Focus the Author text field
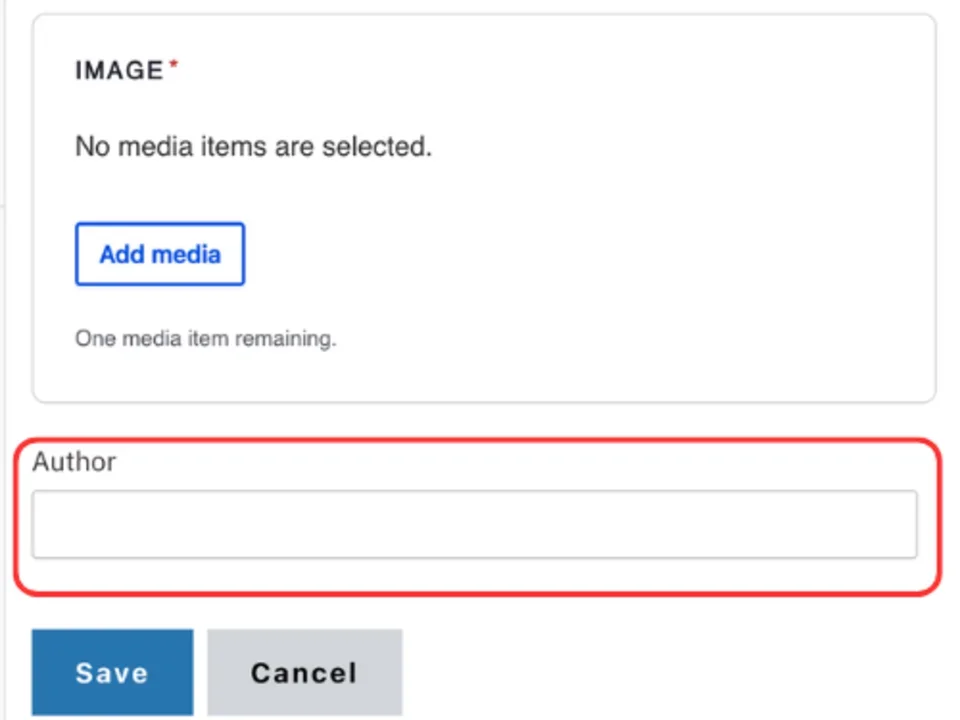This screenshot has height=720, width=960. (x=474, y=524)
